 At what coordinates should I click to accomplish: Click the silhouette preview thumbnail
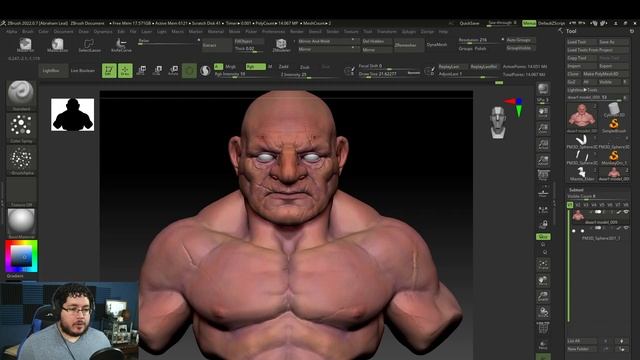pyautogui.click(x=73, y=115)
